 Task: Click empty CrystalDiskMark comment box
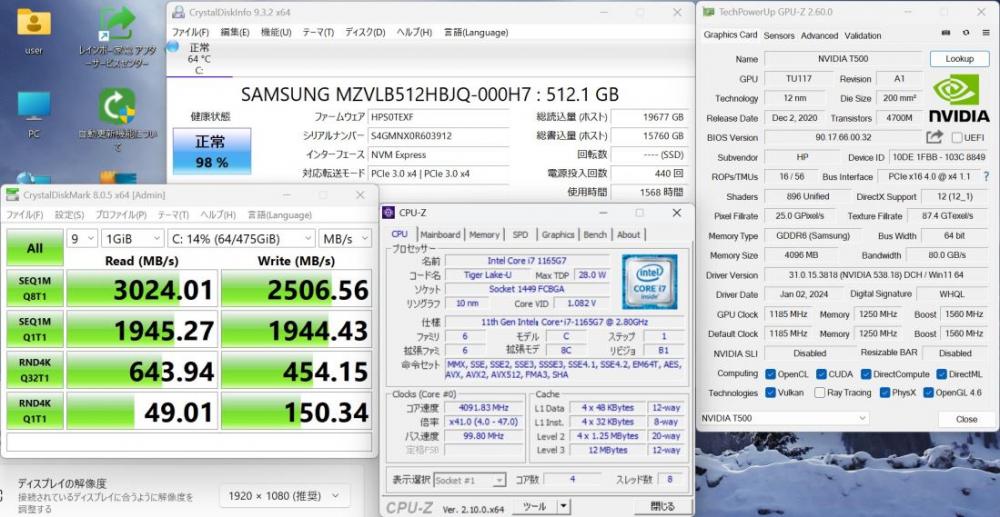click(x=189, y=441)
